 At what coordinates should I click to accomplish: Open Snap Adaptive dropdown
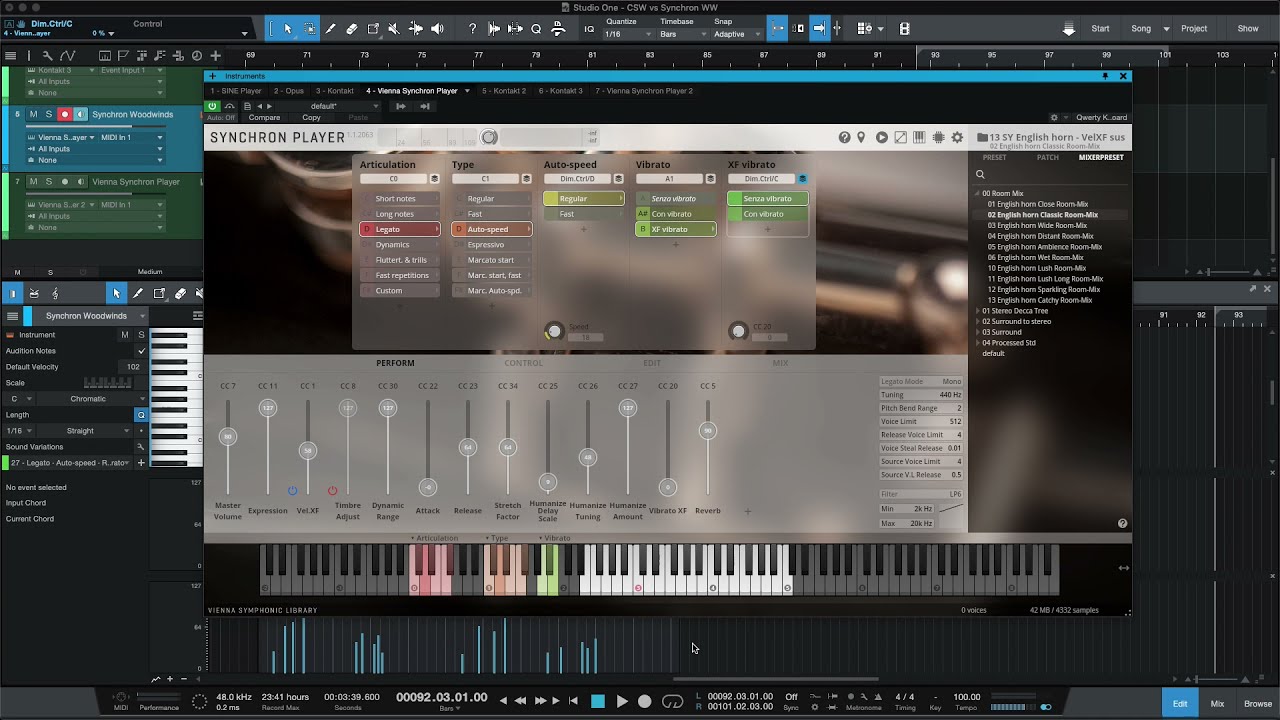click(738, 34)
